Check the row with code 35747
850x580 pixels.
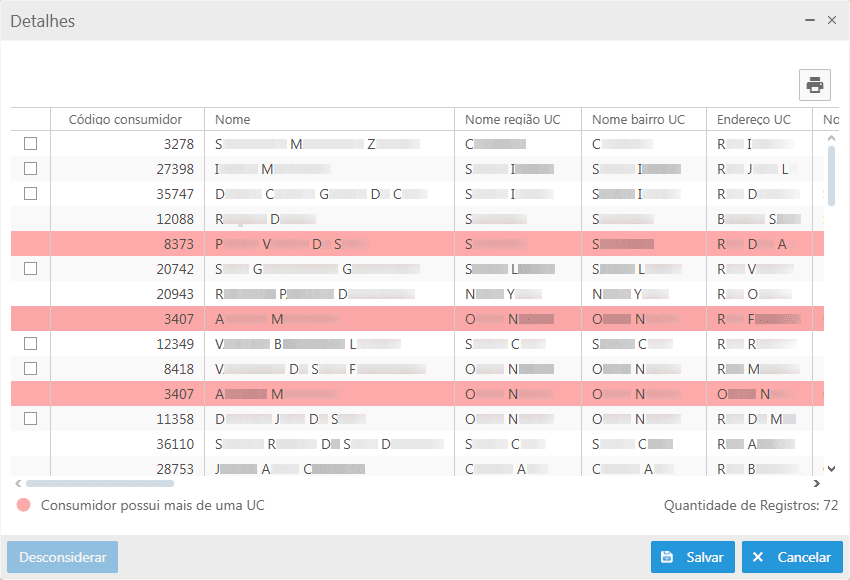(31, 194)
